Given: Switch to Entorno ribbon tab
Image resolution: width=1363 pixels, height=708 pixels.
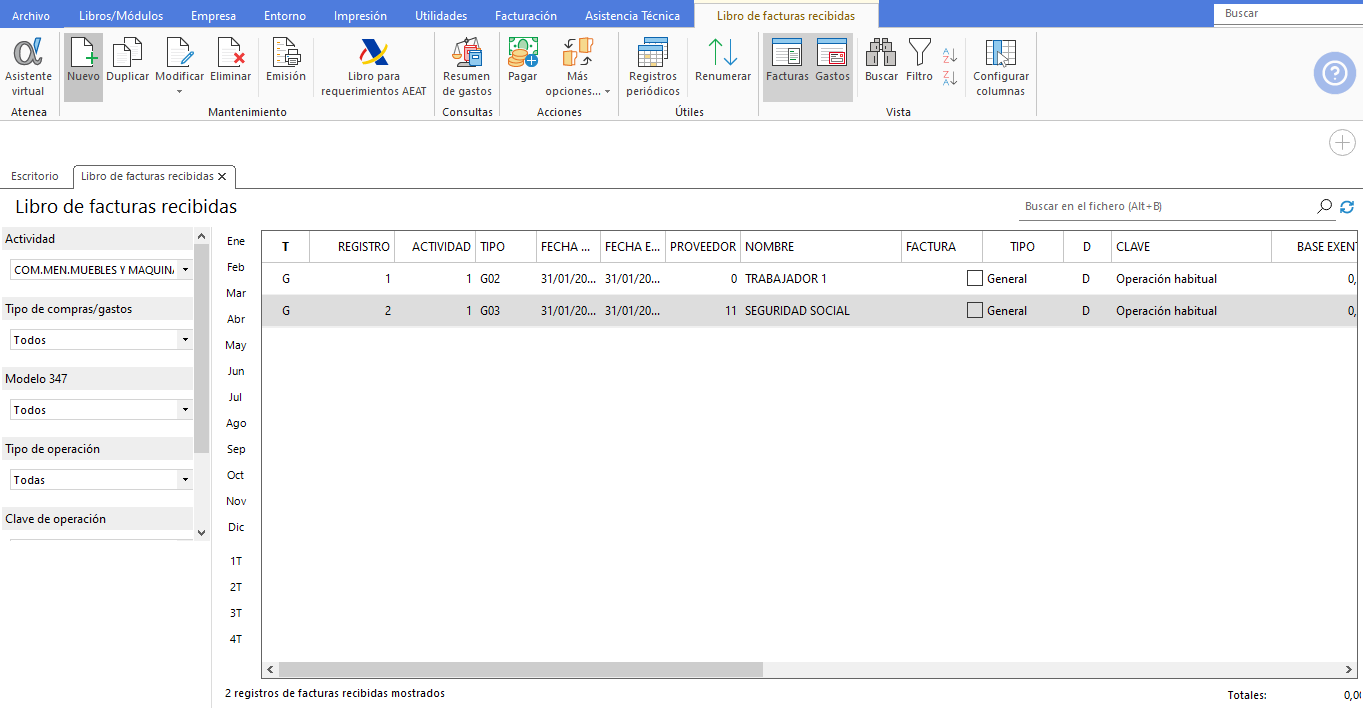Looking at the screenshot, I should click(x=286, y=16).
